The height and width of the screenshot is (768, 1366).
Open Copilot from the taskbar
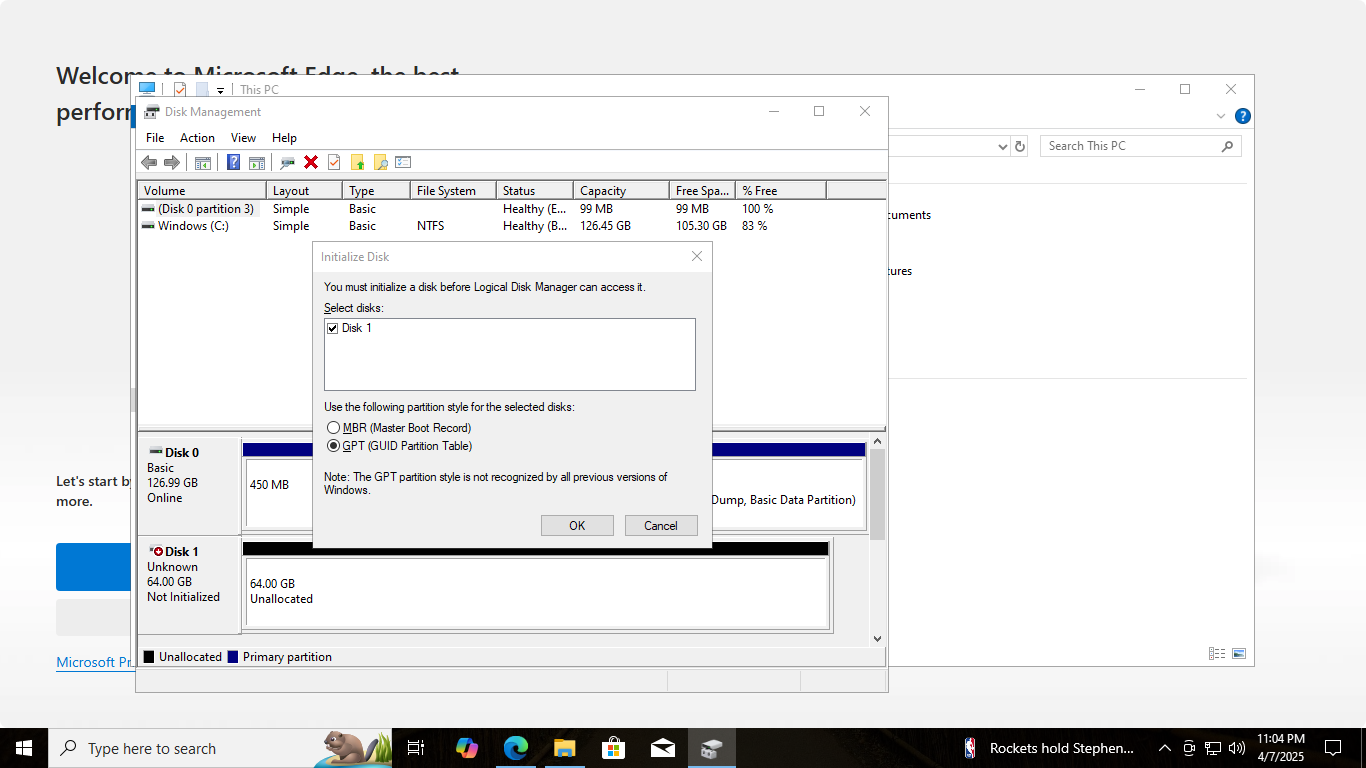coord(466,748)
